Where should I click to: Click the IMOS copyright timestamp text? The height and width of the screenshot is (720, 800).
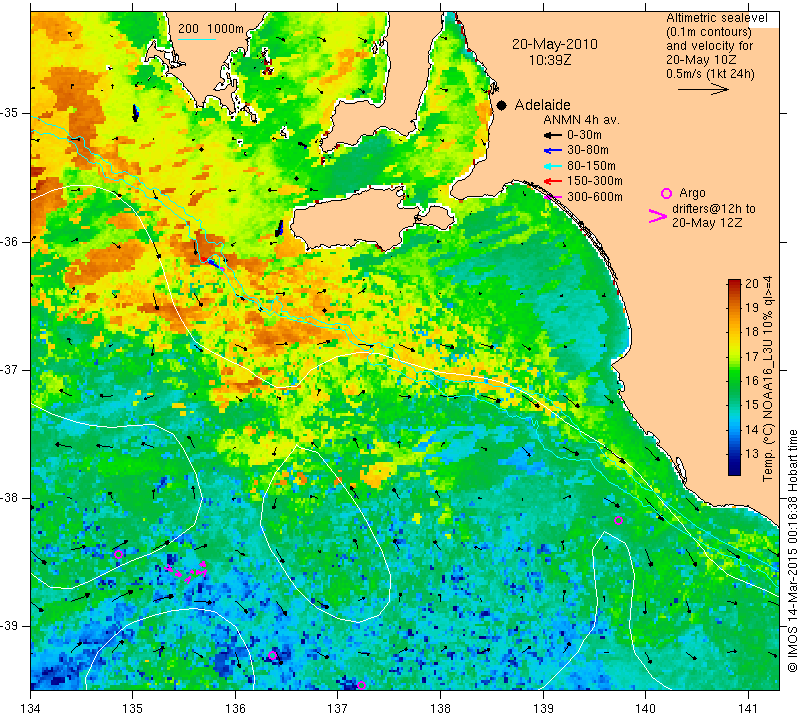[x=792, y=550]
